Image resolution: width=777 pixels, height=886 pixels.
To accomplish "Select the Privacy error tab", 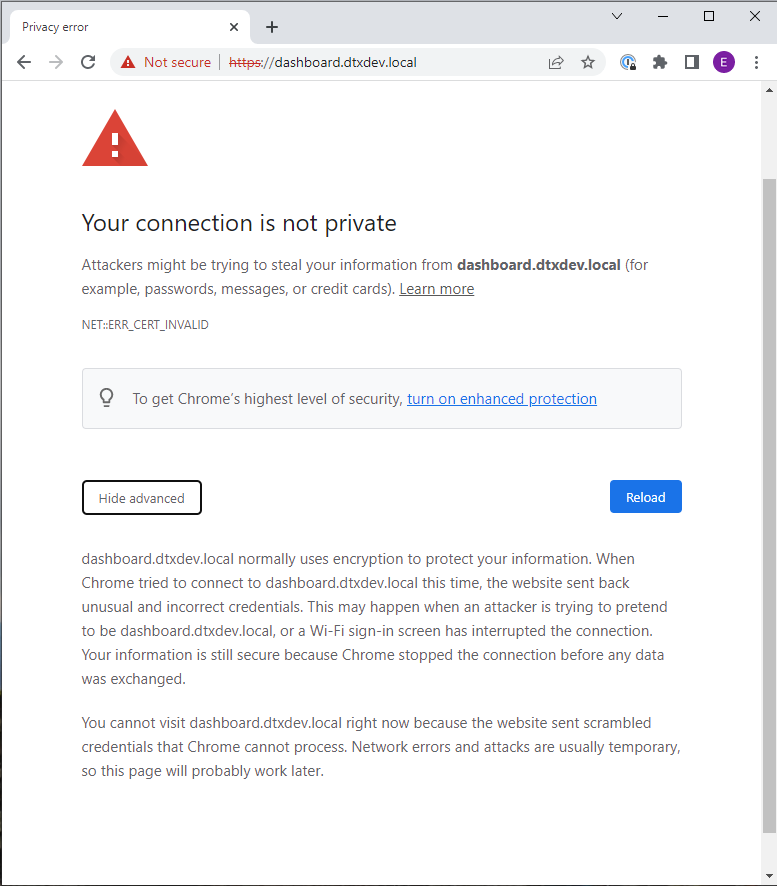I will tap(100, 27).
